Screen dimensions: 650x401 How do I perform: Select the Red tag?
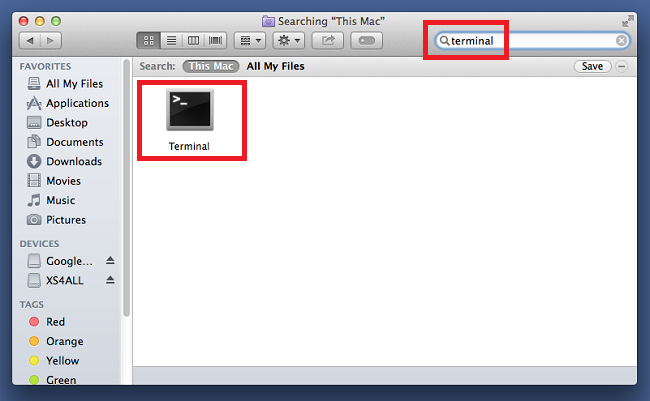coord(55,322)
